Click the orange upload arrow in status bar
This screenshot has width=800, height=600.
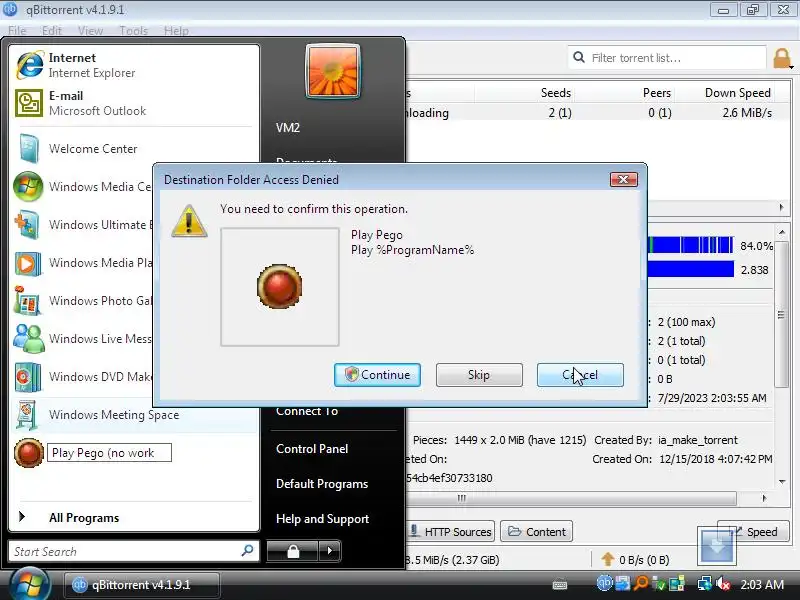[607, 560]
